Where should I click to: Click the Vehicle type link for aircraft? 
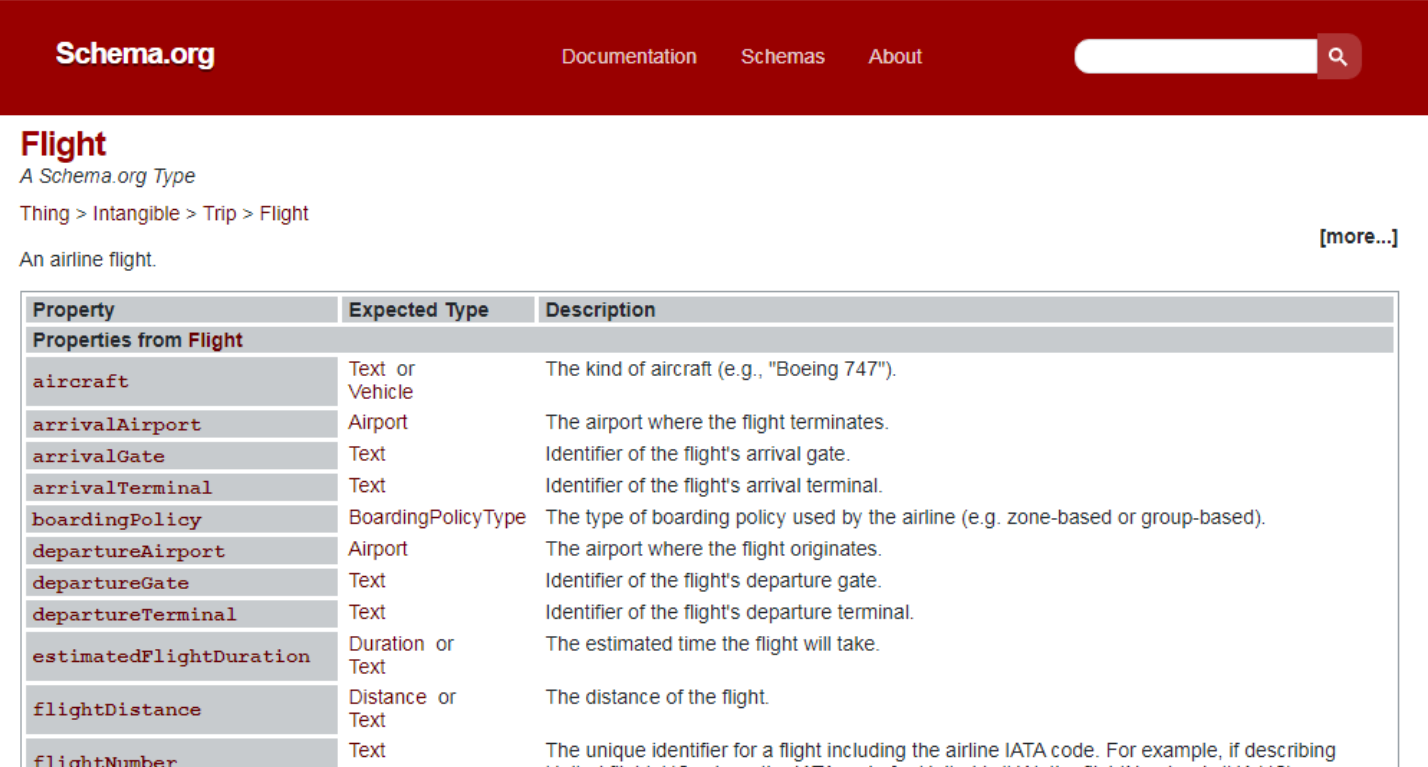point(380,392)
